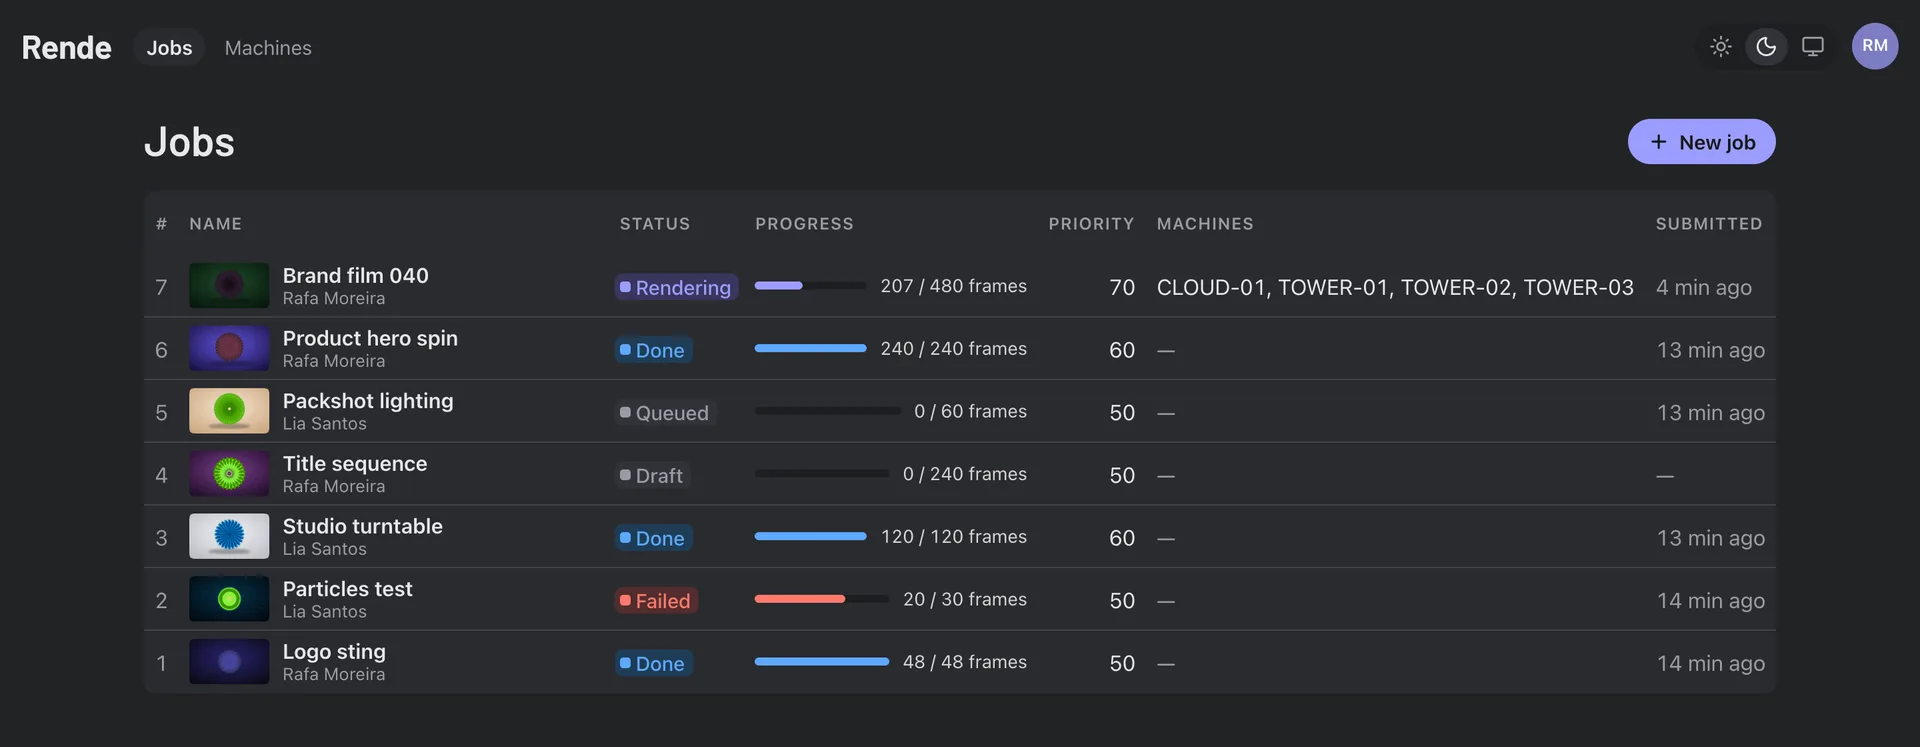This screenshot has width=1920, height=747.
Task: Open the Brand film 040 job
Action: (355, 276)
